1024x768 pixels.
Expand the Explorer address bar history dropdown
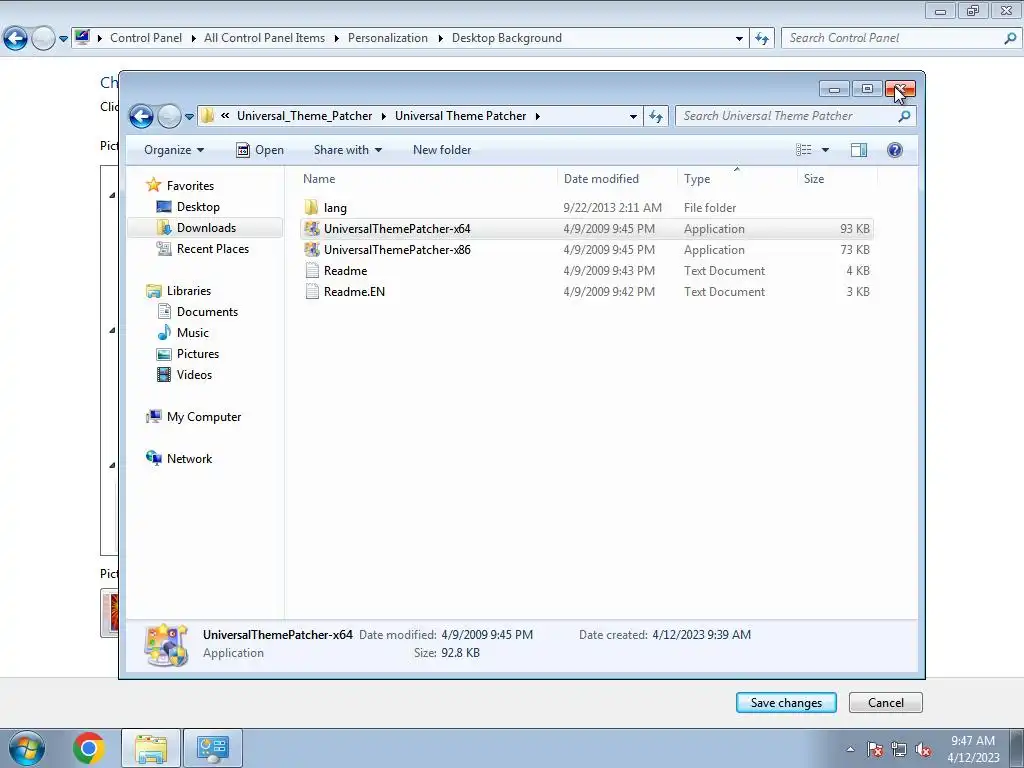tap(633, 116)
